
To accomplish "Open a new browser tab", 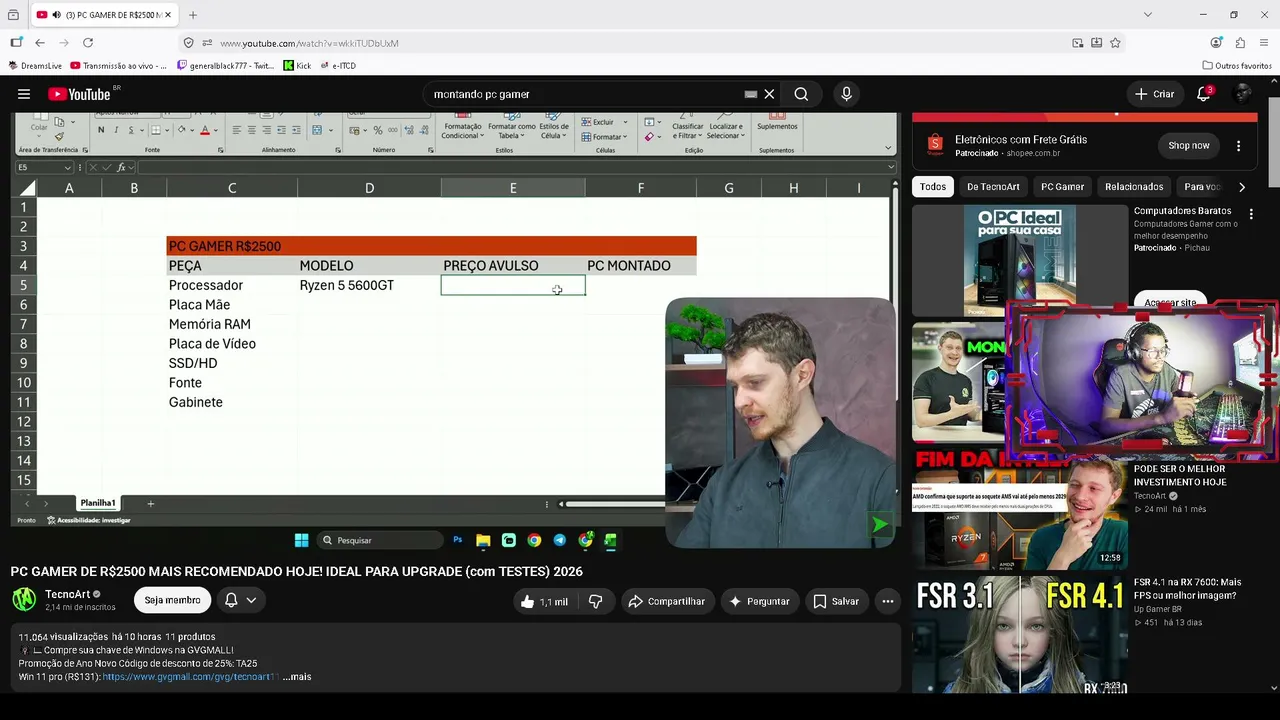I will click(x=193, y=15).
